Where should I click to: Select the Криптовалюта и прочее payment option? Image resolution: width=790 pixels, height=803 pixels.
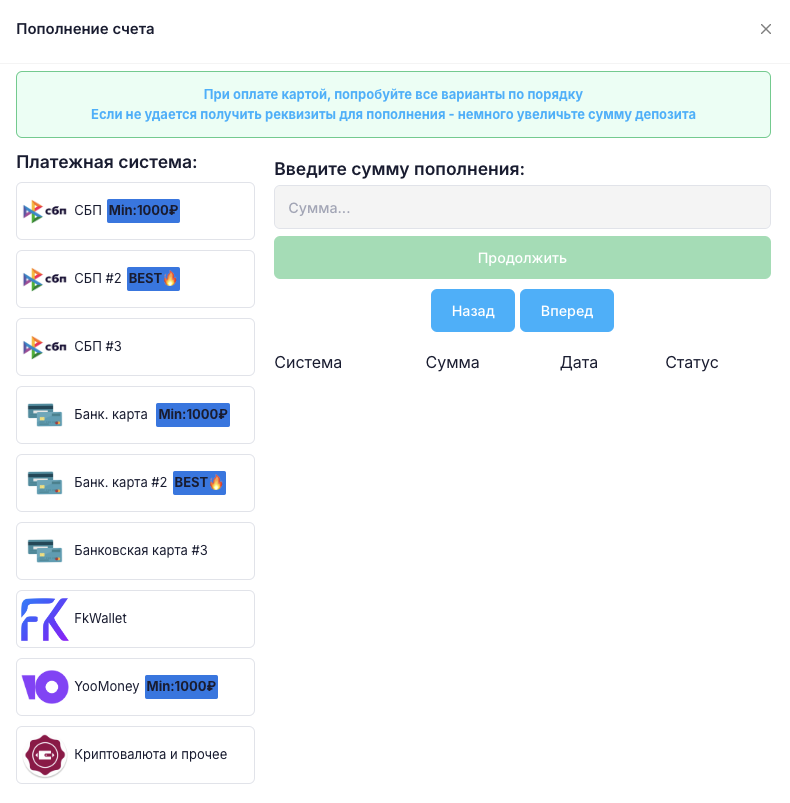150,755
